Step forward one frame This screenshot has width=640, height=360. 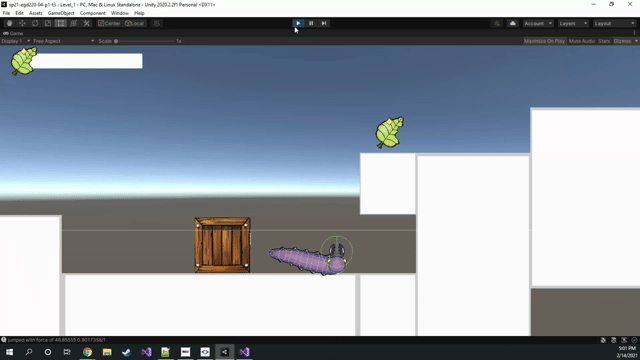[324, 23]
